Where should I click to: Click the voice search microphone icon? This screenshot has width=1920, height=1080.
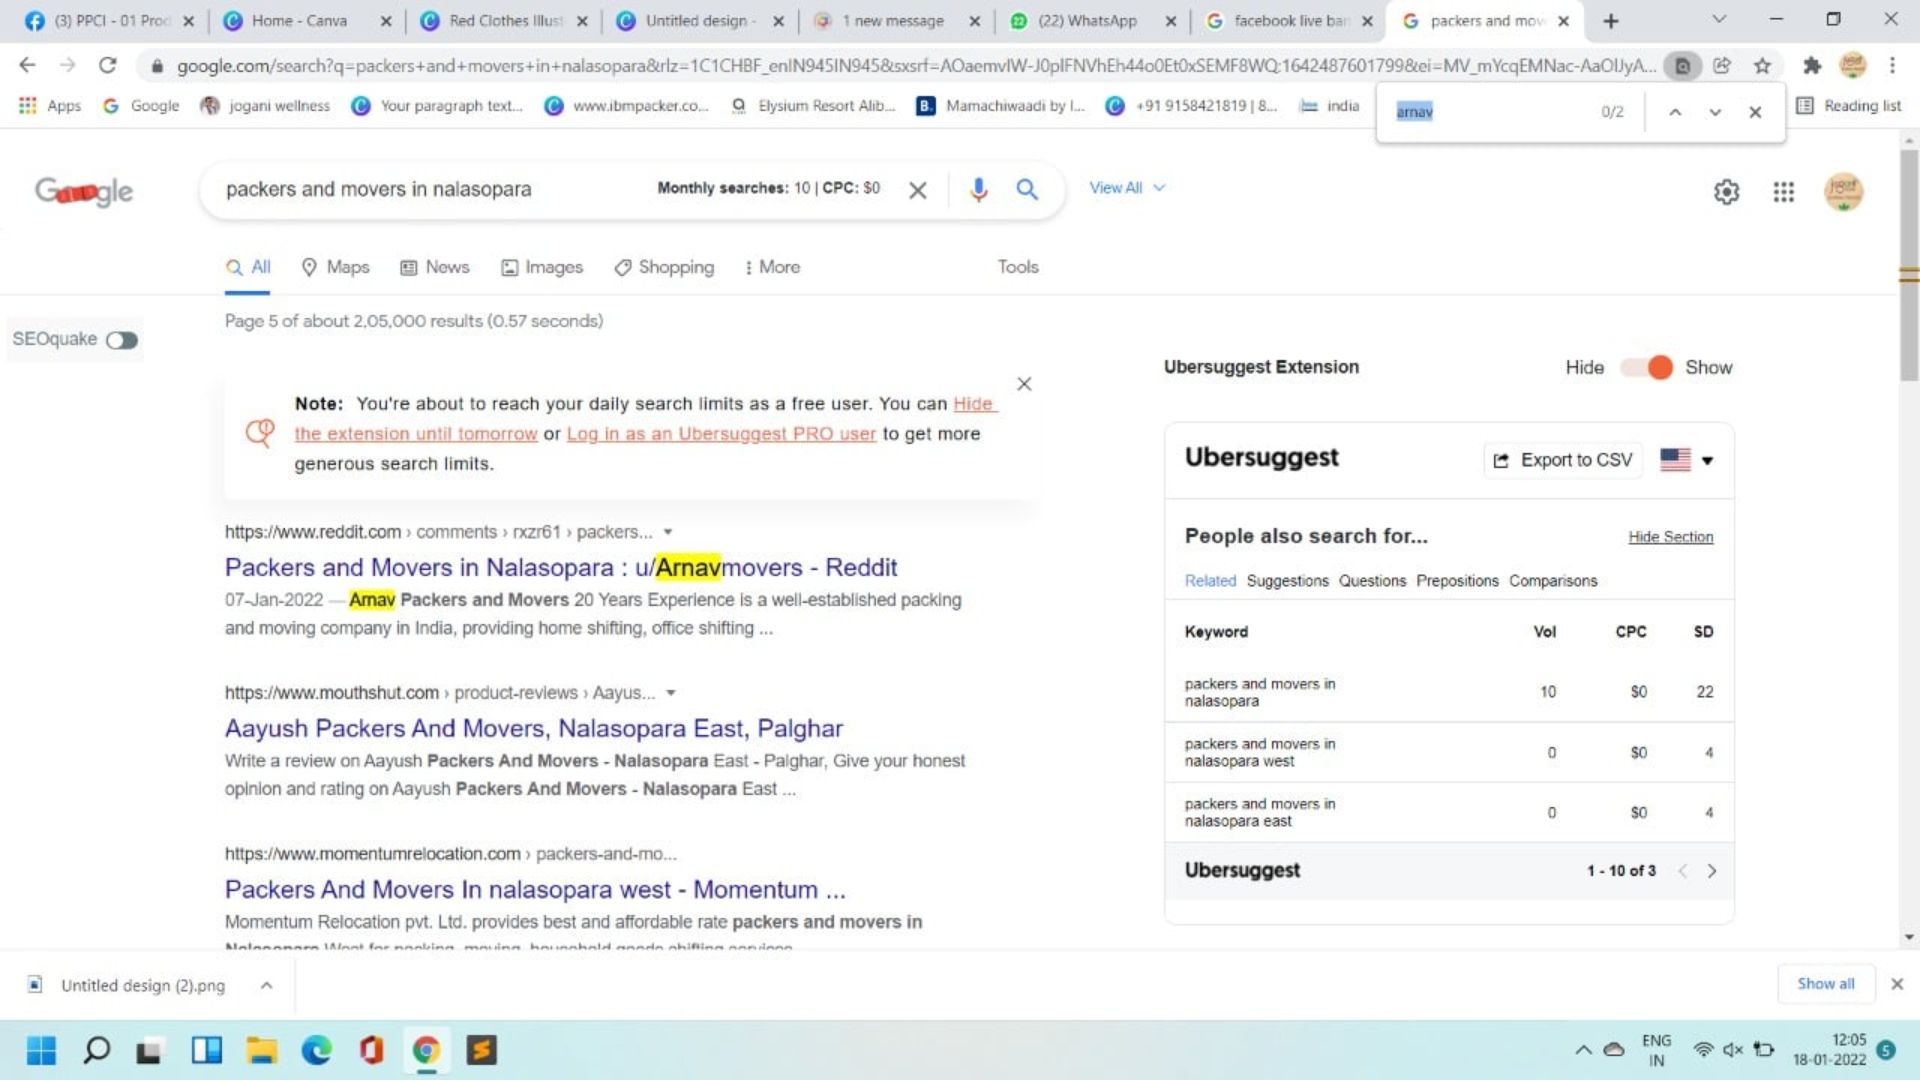(978, 189)
